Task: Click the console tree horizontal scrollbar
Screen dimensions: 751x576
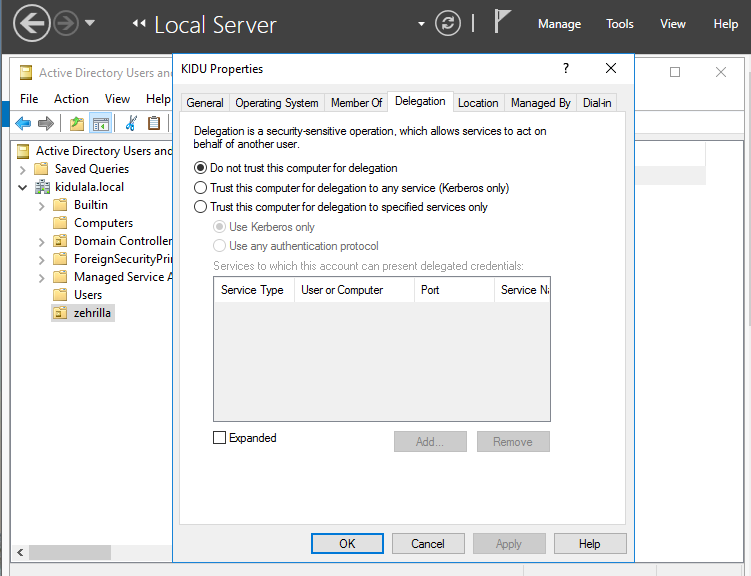Action: pos(70,552)
